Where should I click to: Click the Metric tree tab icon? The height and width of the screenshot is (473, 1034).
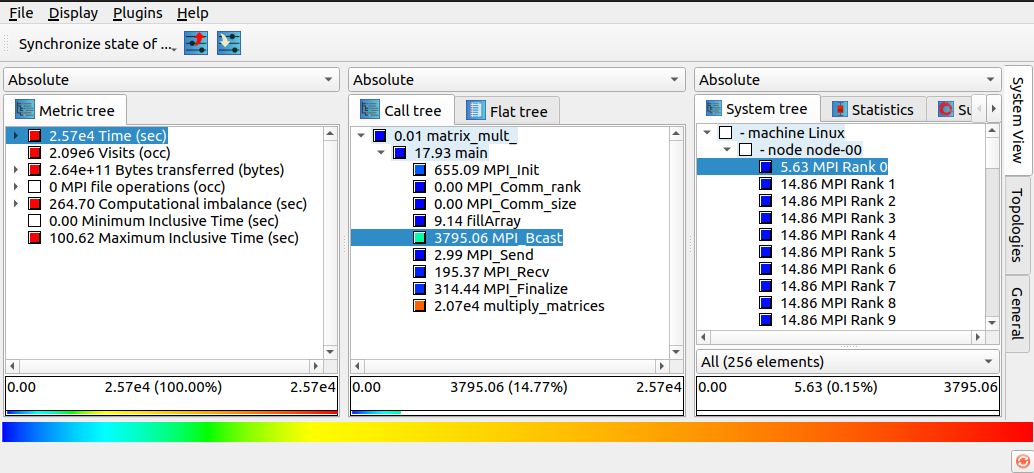(24, 110)
